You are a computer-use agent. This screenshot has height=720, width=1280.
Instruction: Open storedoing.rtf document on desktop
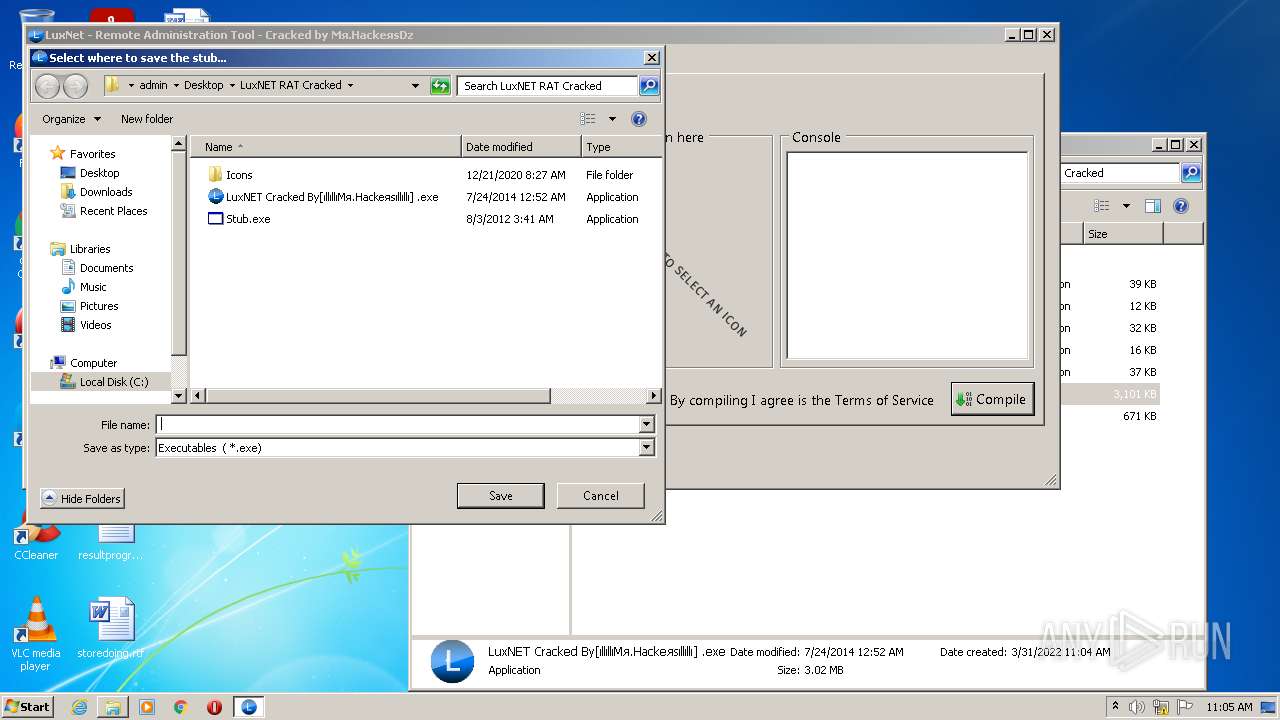point(110,628)
